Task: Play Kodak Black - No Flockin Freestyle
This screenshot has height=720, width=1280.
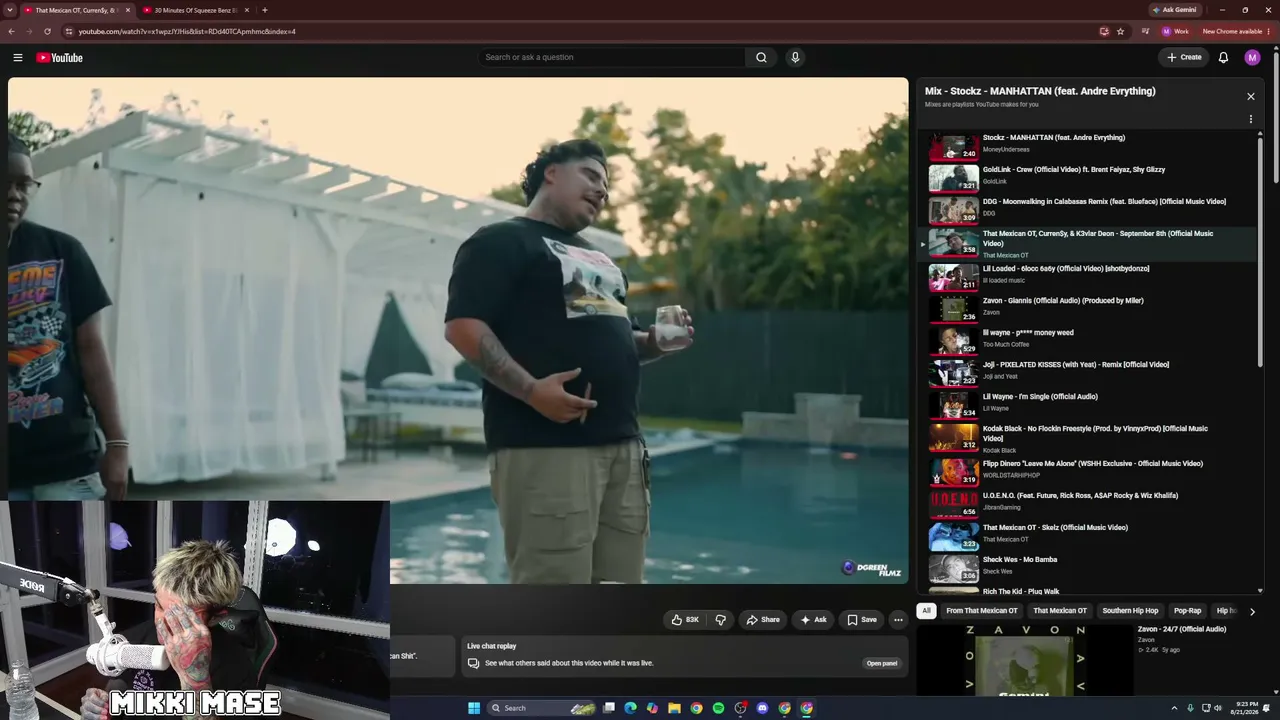Action: (x=1088, y=439)
